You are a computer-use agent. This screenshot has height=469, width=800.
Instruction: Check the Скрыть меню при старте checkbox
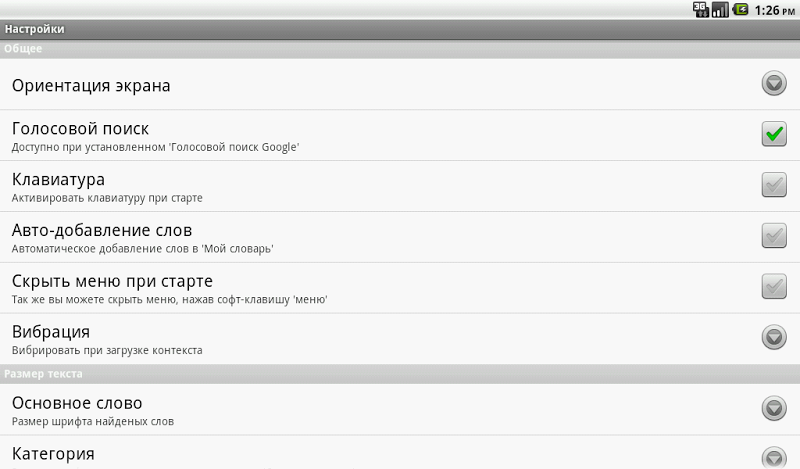coord(774,287)
